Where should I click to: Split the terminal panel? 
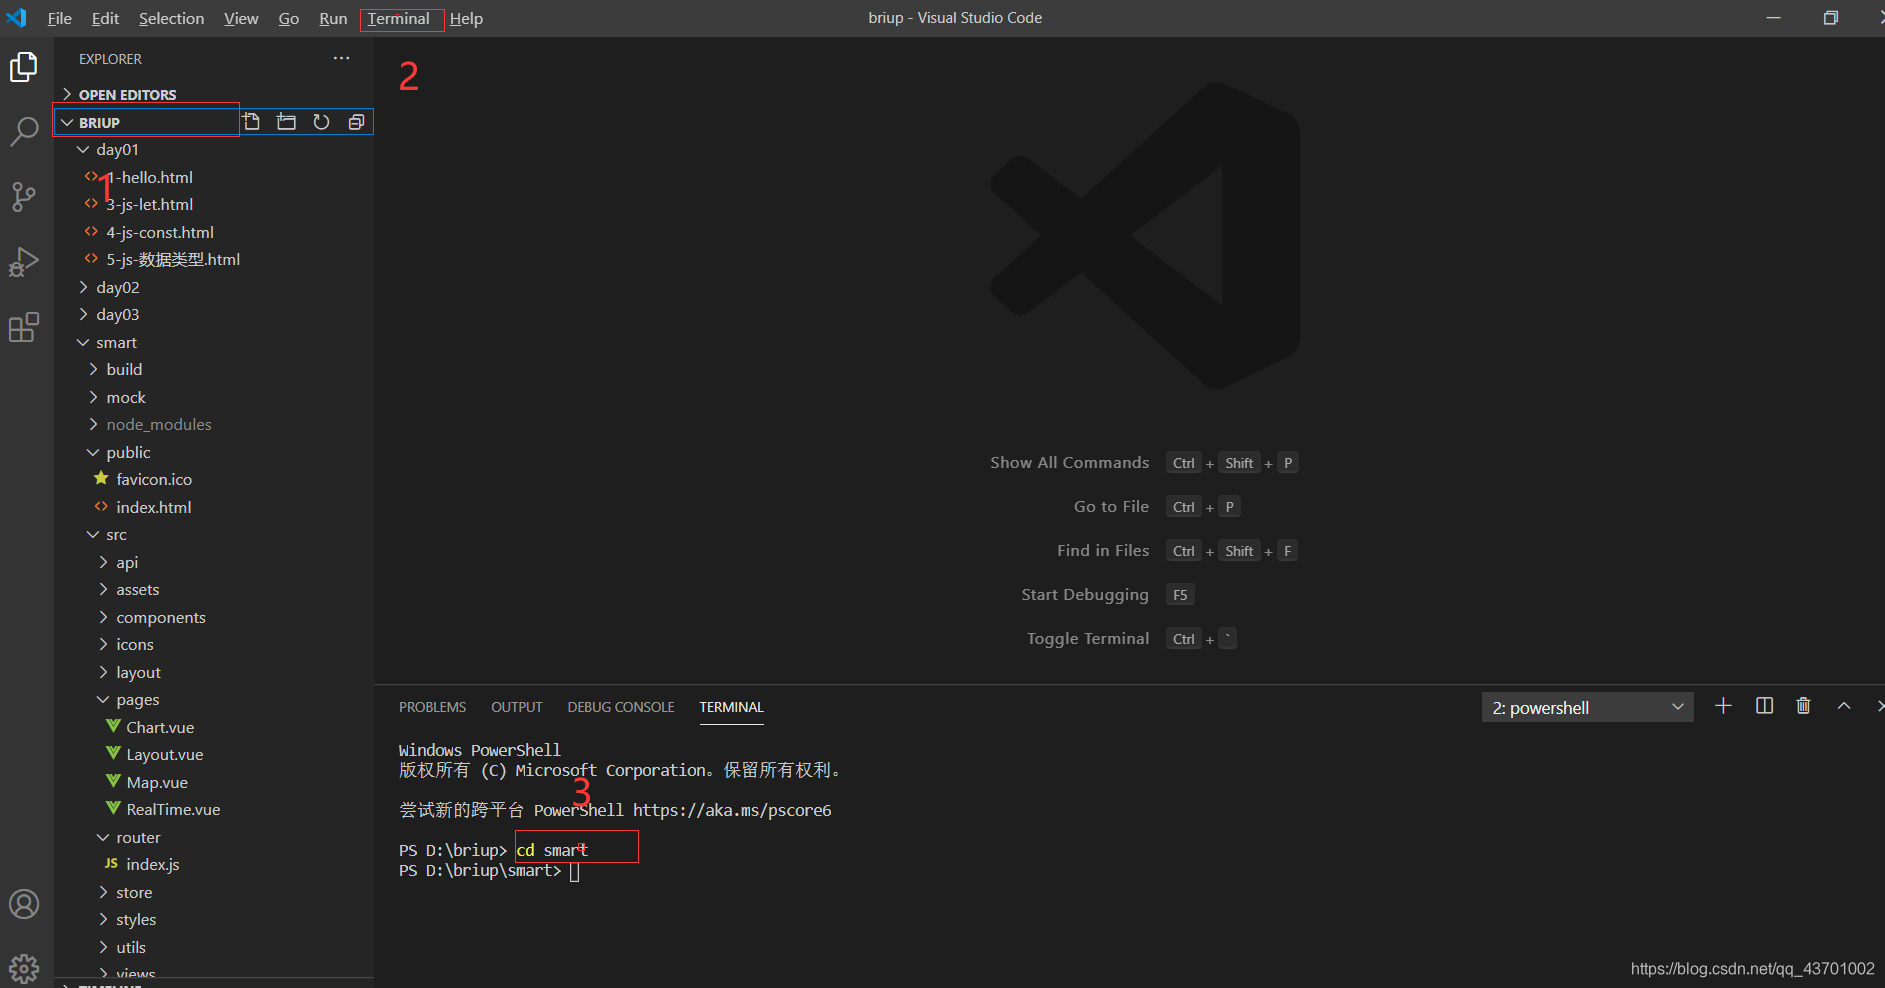pos(1765,706)
